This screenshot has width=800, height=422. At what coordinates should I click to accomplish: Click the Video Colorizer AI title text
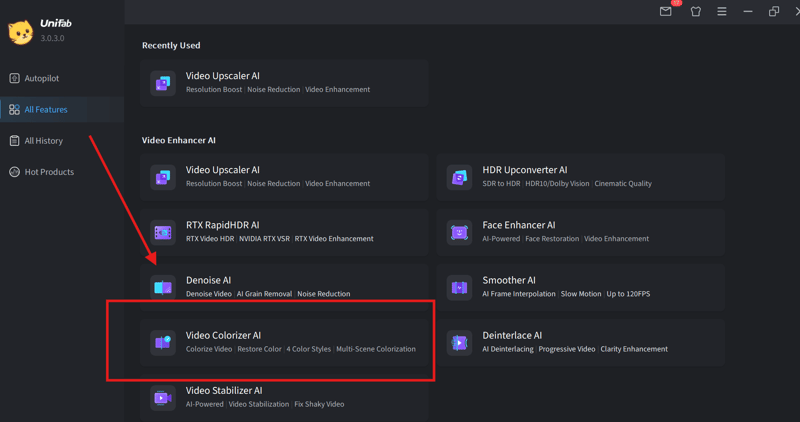click(223, 335)
